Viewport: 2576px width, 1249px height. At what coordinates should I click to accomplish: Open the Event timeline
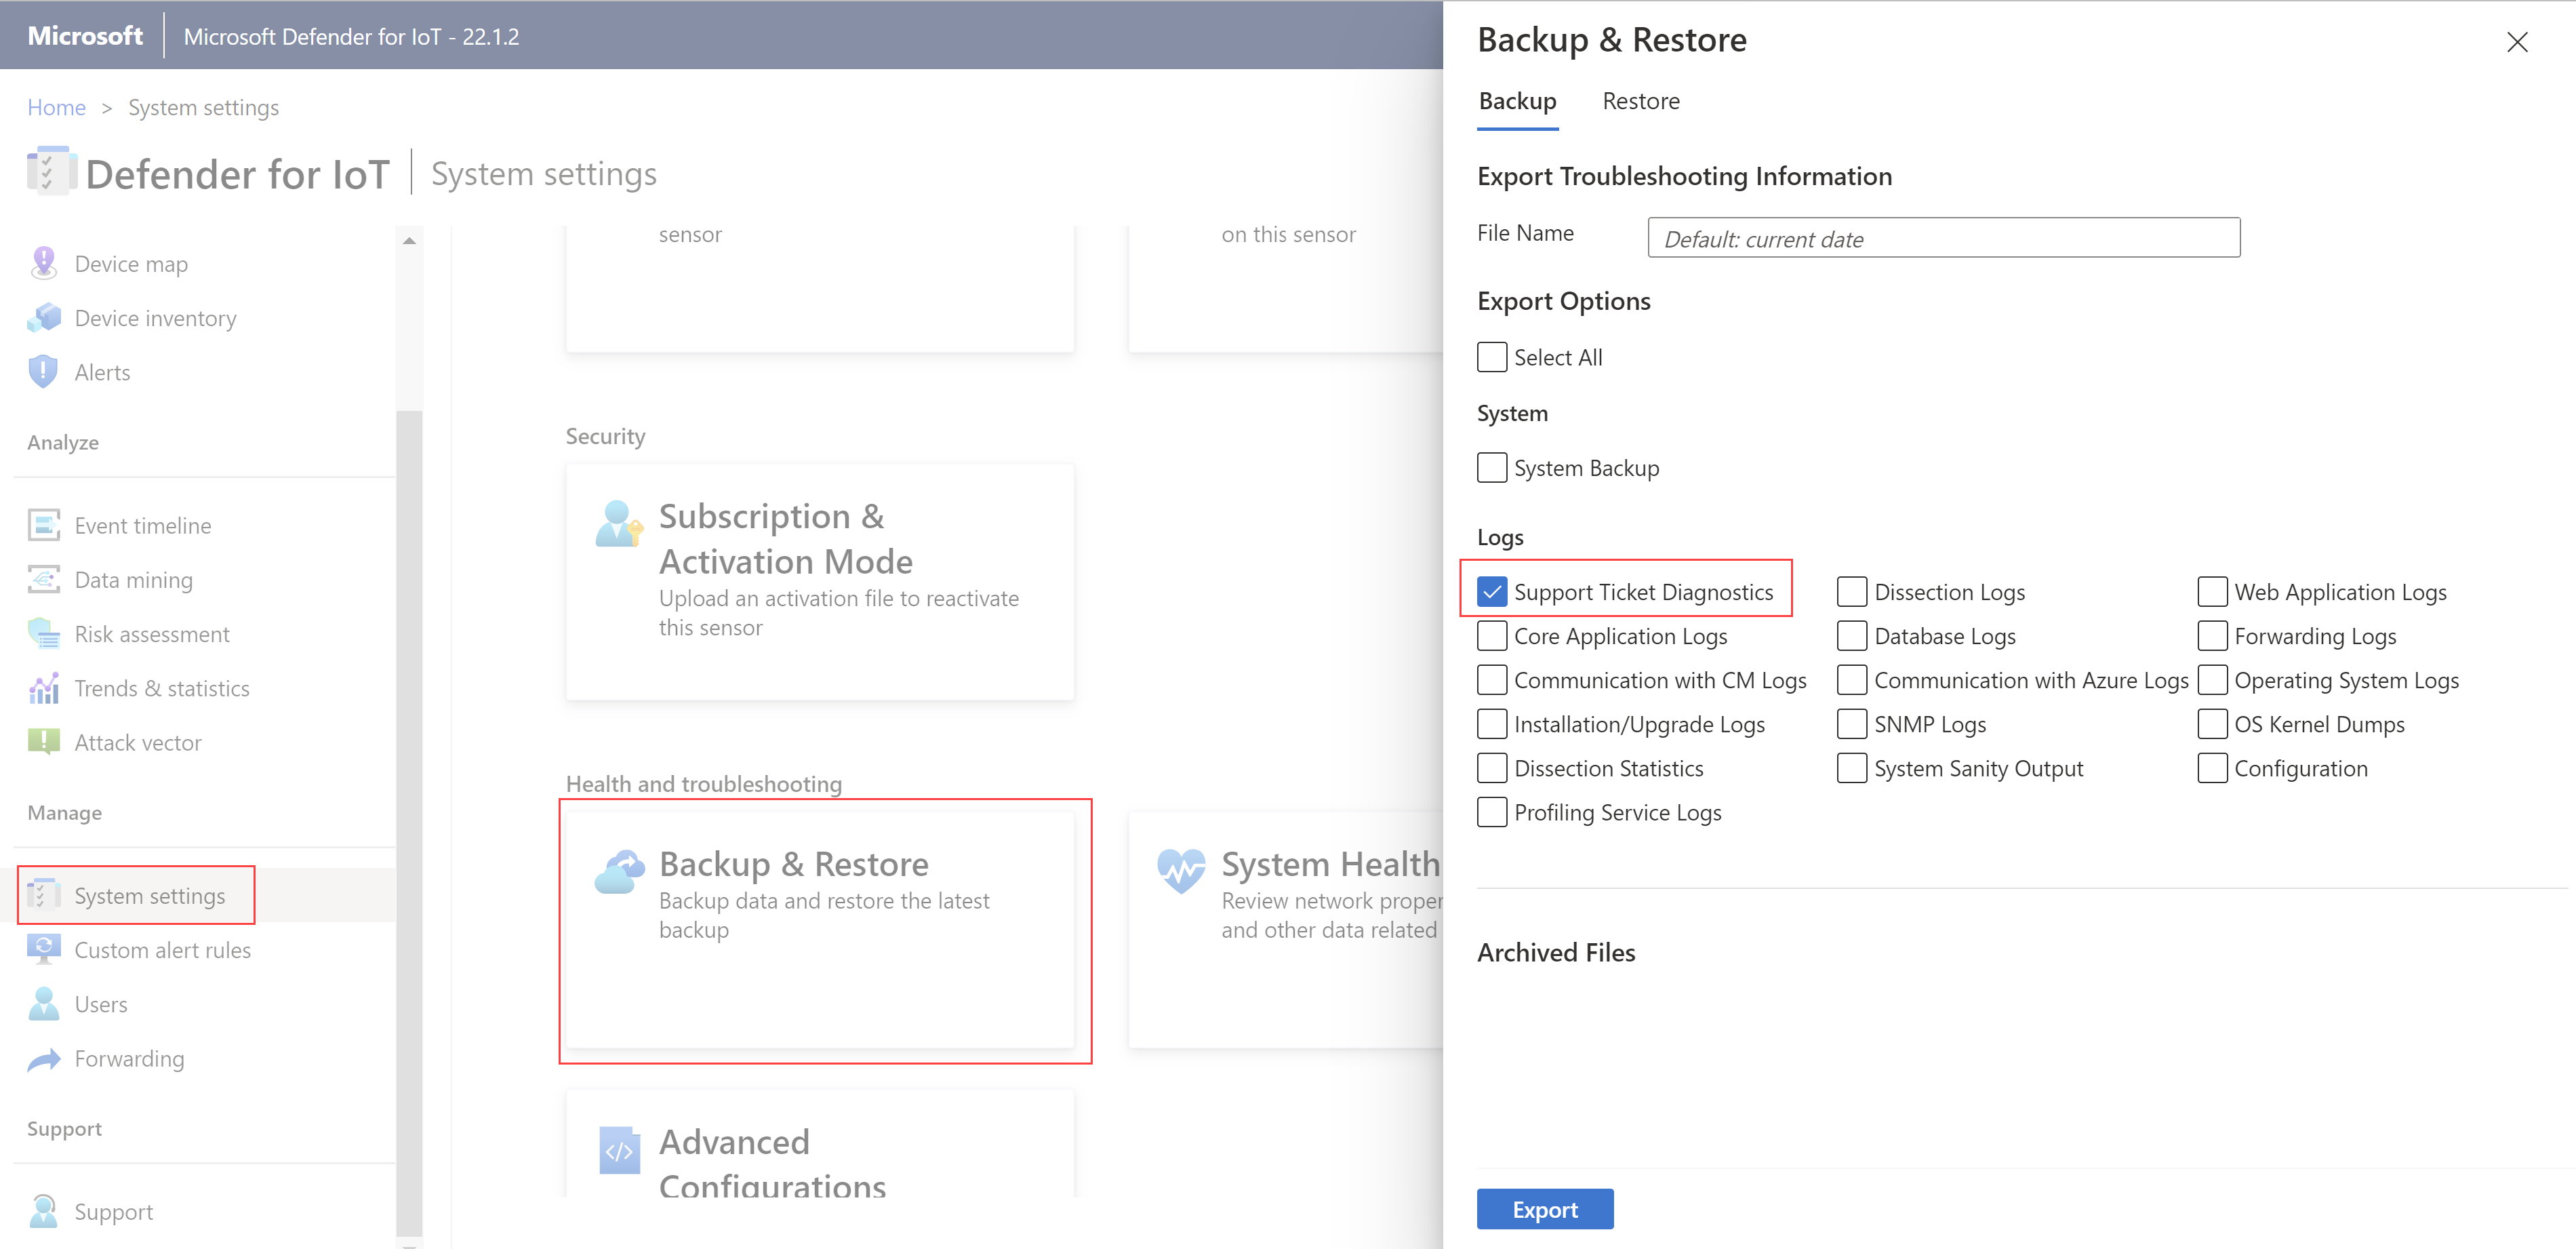[143, 524]
